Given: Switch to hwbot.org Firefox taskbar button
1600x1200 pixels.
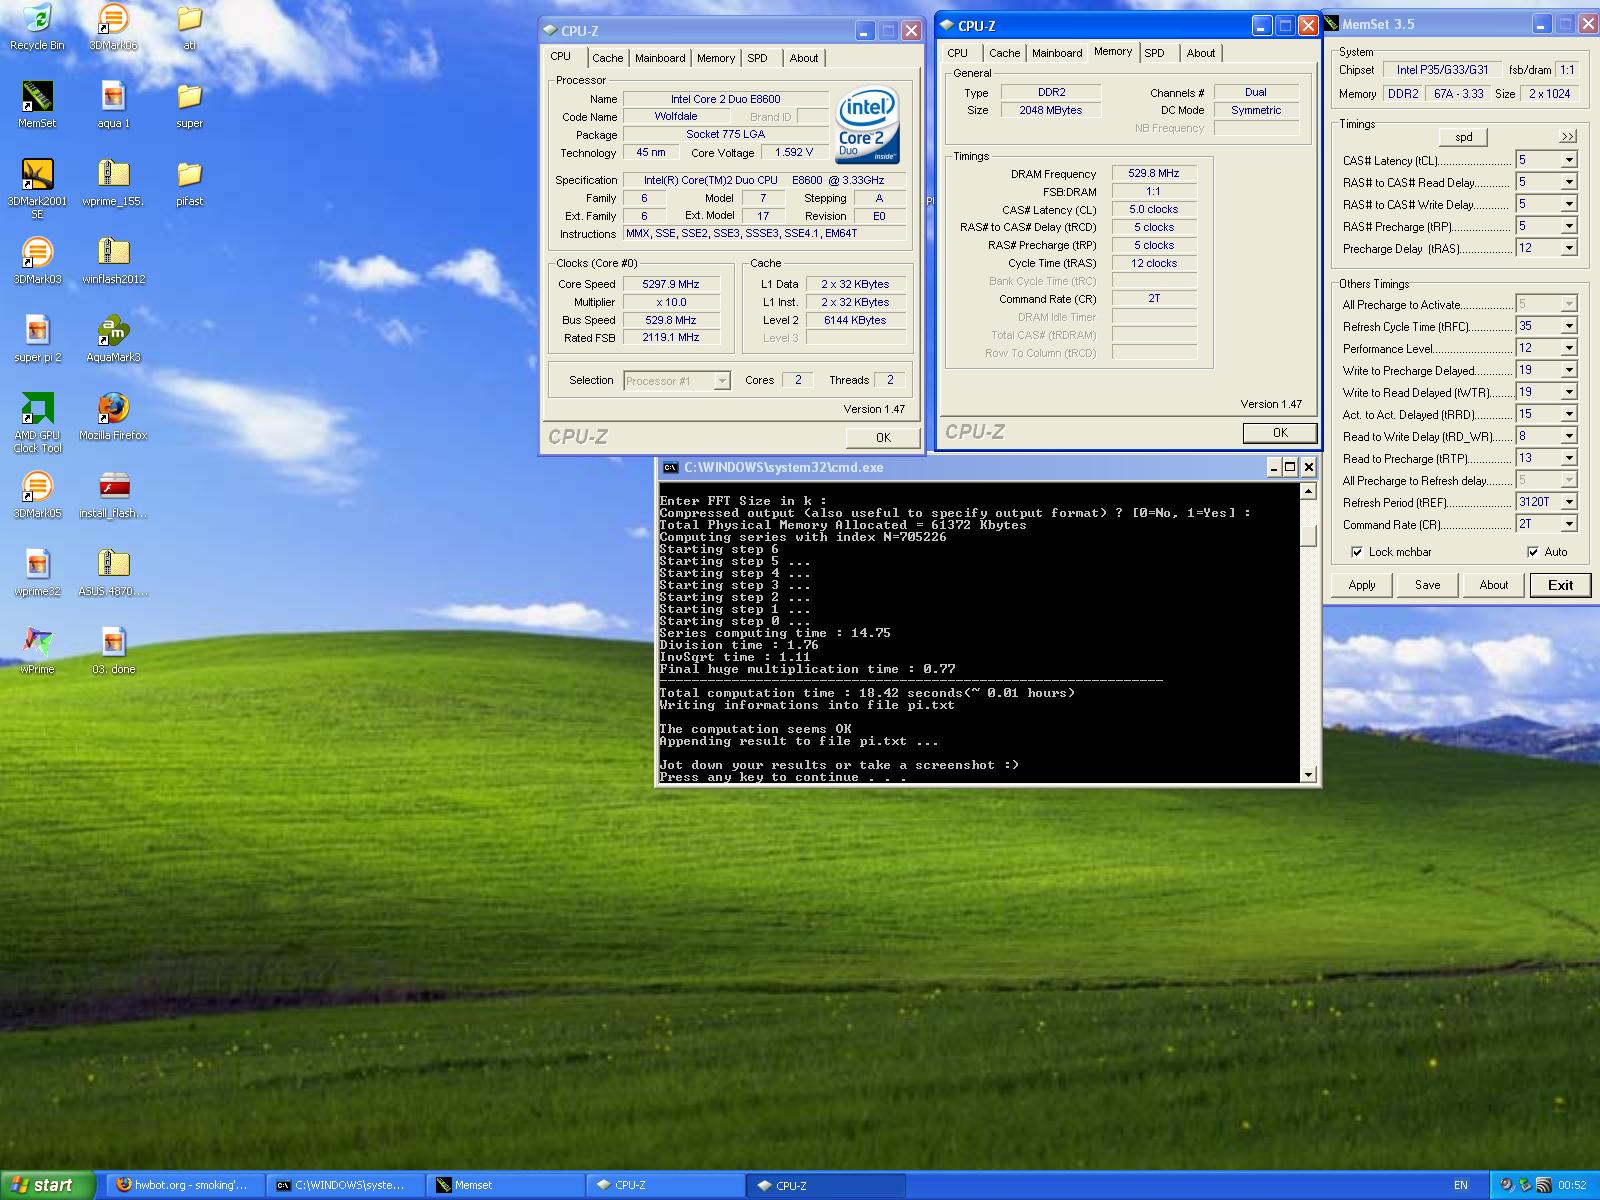Looking at the screenshot, I should pos(186,1185).
